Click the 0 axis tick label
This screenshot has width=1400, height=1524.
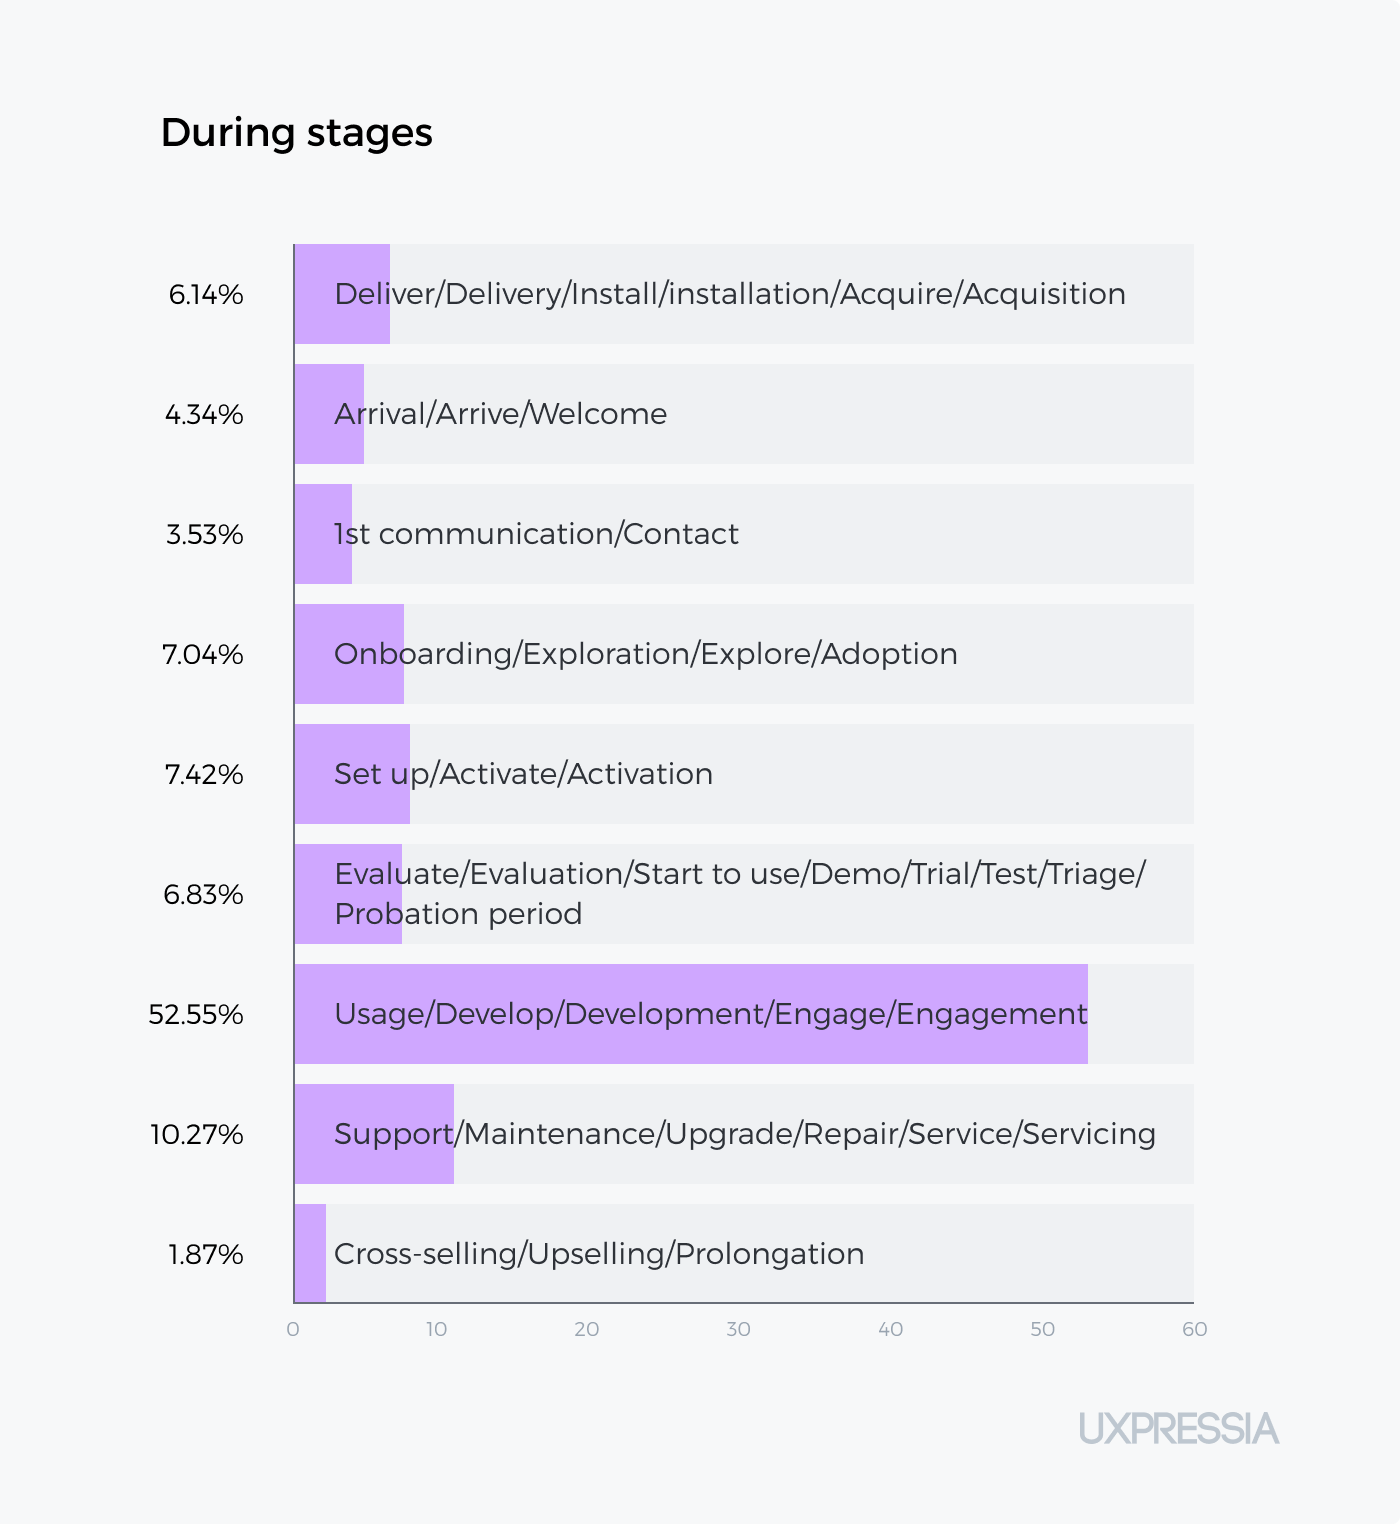point(293,1329)
